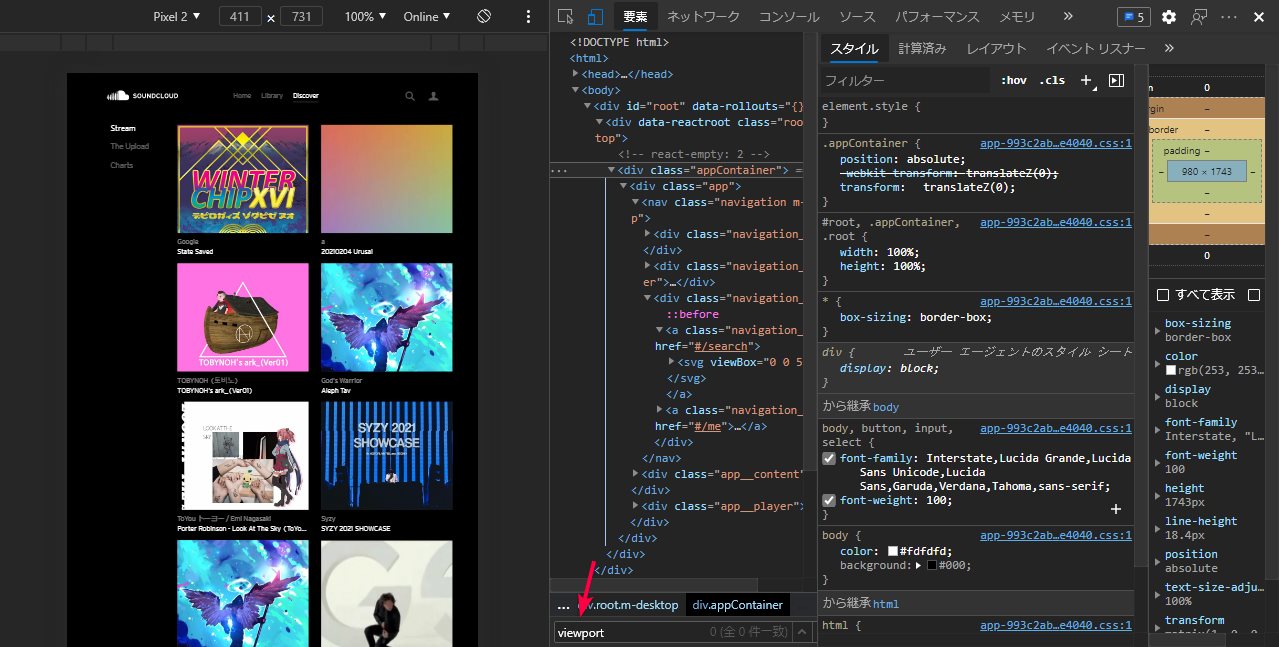The height and width of the screenshot is (647, 1279).
Task: Expand the app__player div node
Action: coord(636,506)
